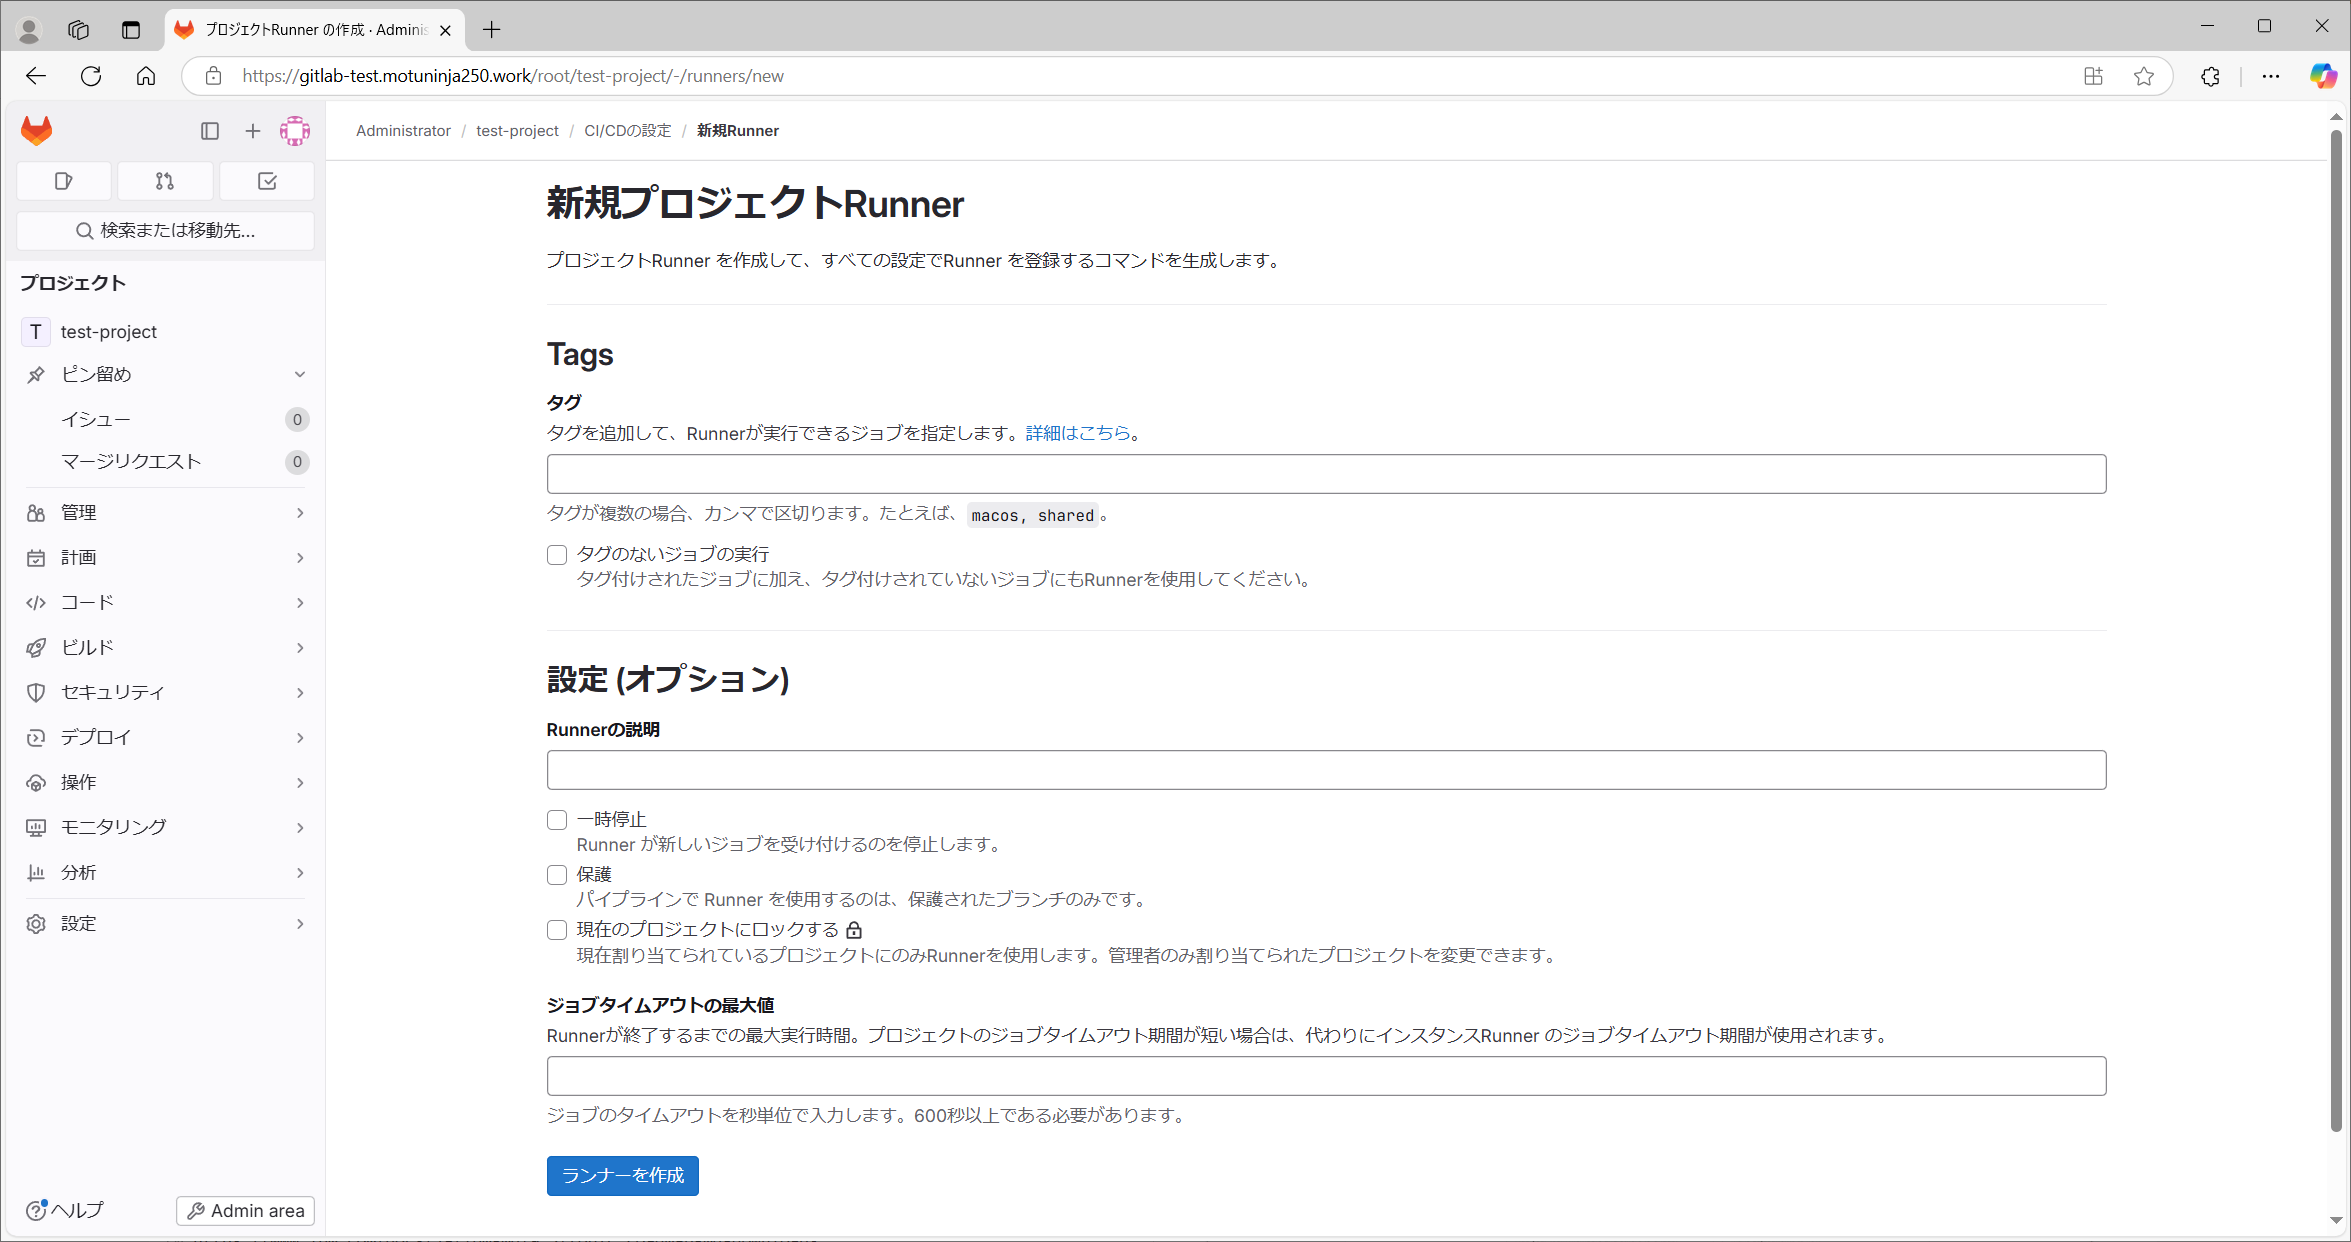Toggle the sidebar collapse icon
This screenshot has height=1242, width=2351.
210,130
